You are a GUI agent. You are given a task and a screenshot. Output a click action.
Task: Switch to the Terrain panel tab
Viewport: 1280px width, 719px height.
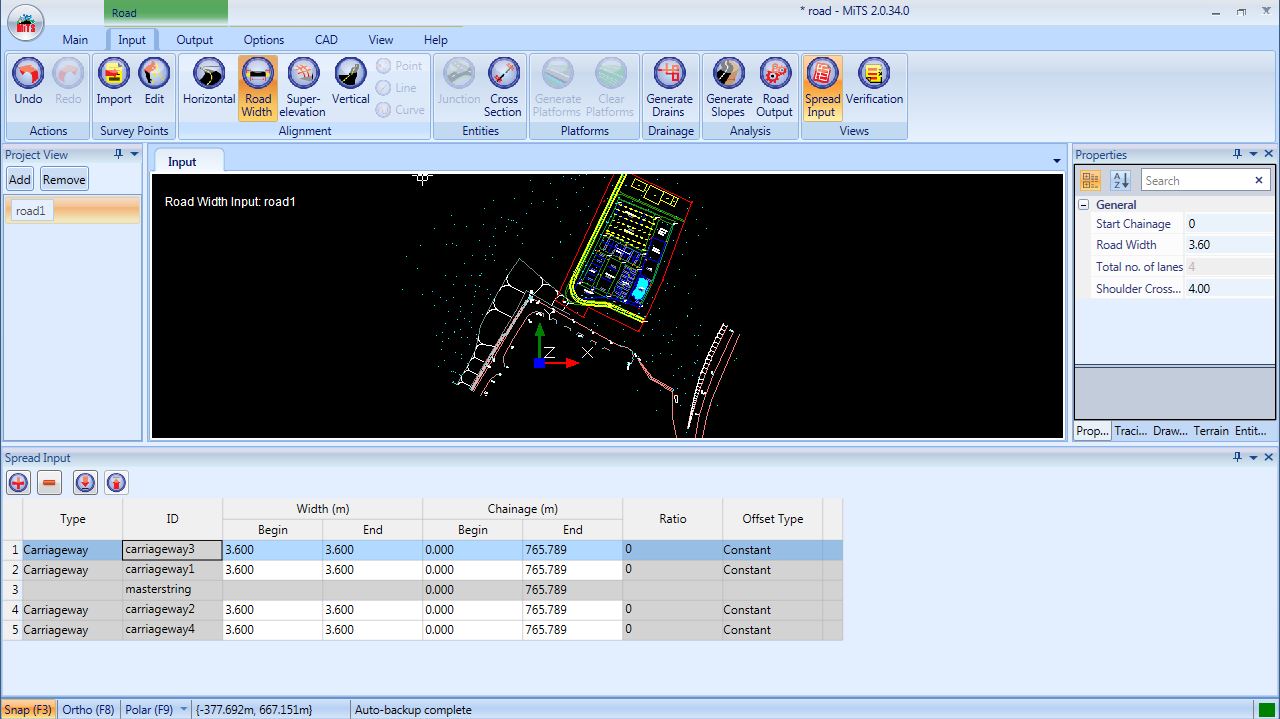1211,431
